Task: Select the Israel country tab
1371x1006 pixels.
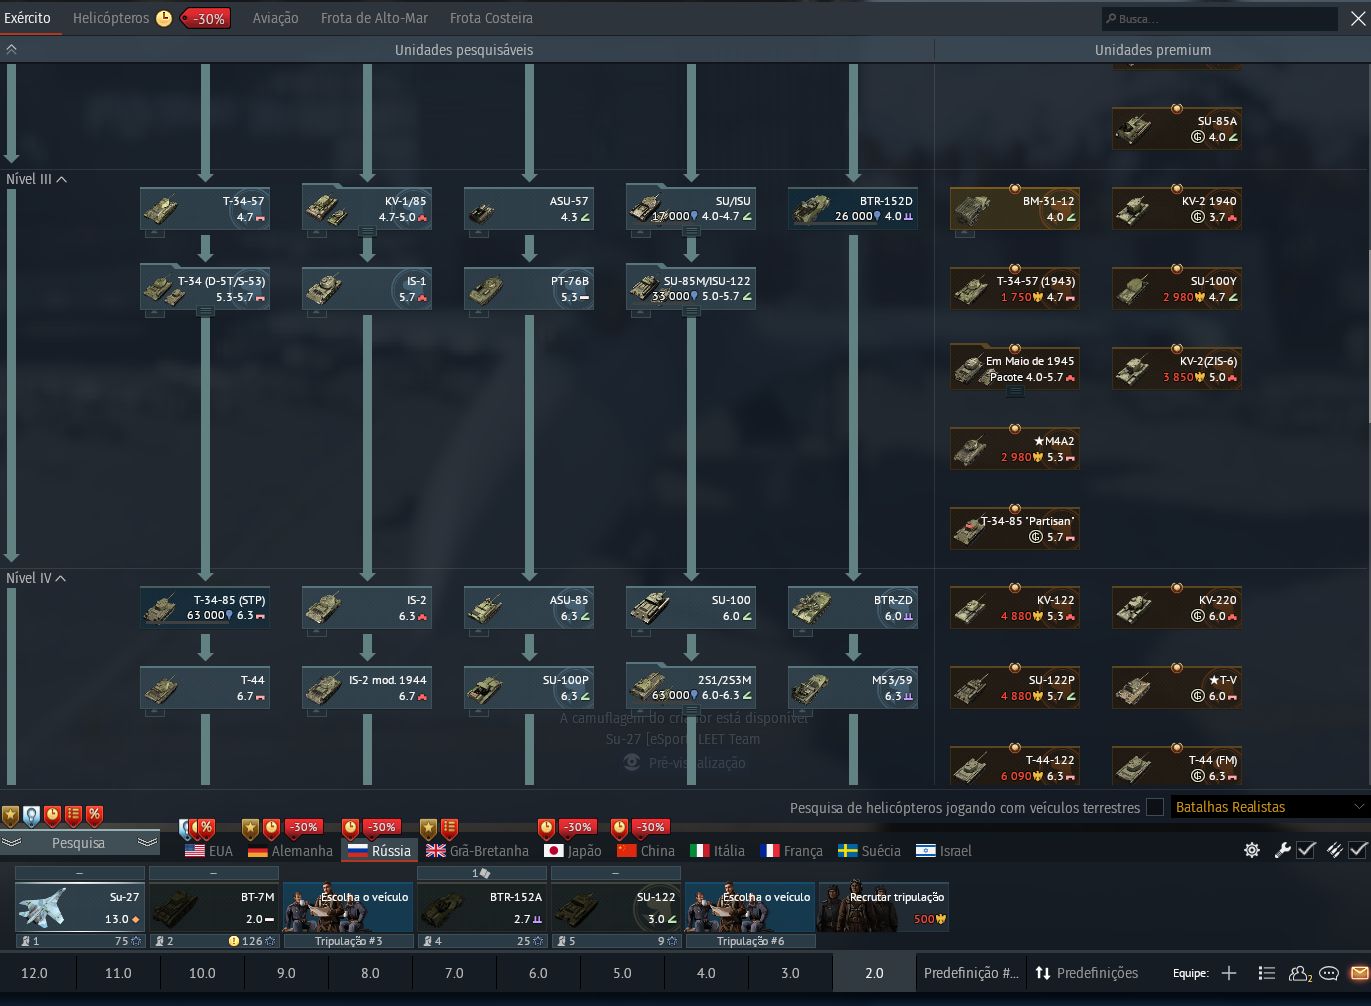Action: pos(944,851)
